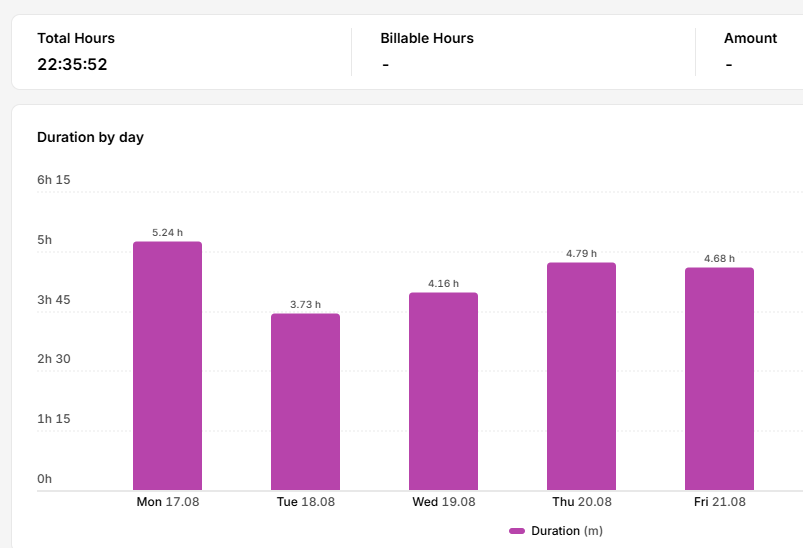The width and height of the screenshot is (803, 548).
Task: Click the Tue 18.08 bar
Action: tap(305, 402)
